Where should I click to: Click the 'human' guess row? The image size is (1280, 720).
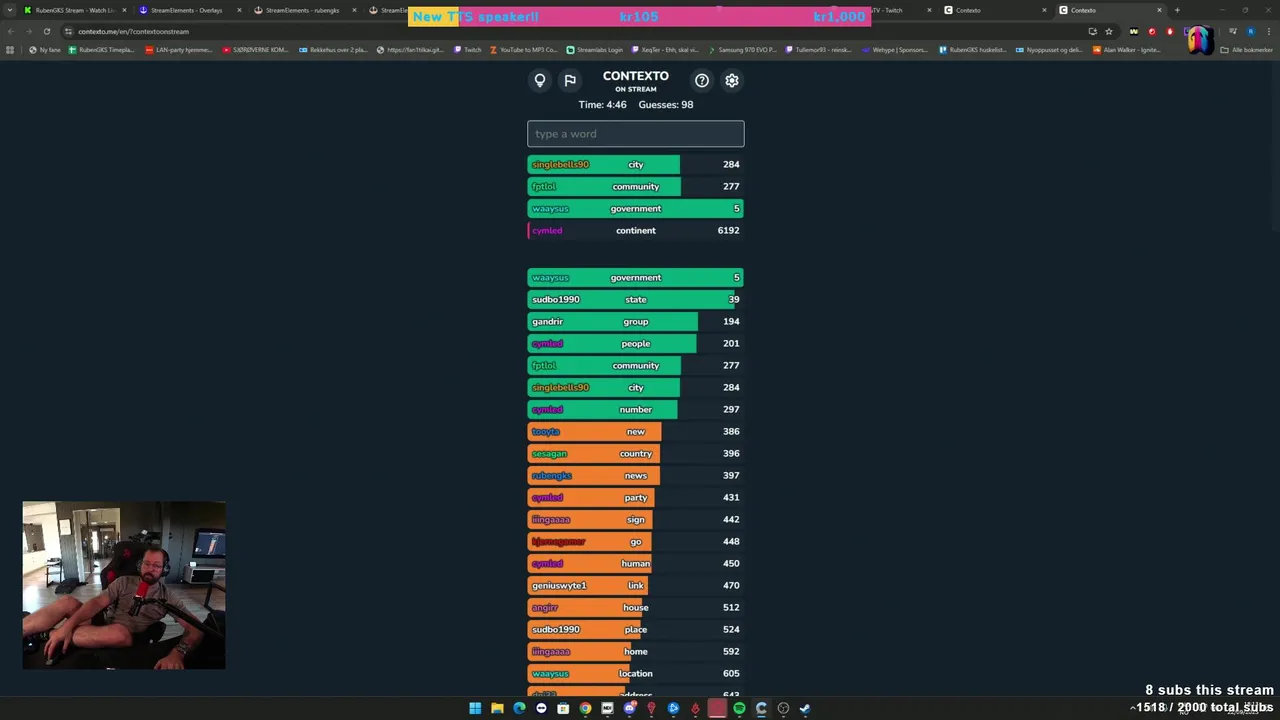[636, 563]
